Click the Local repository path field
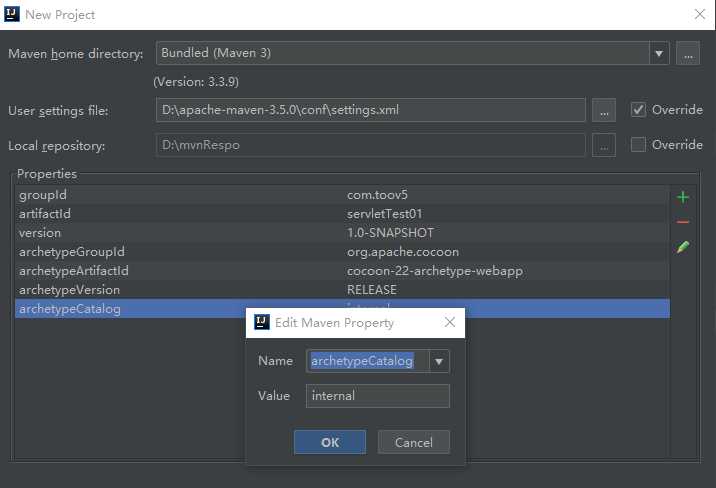The width and height of the screenshot is (716, 488). click(371, 145)
